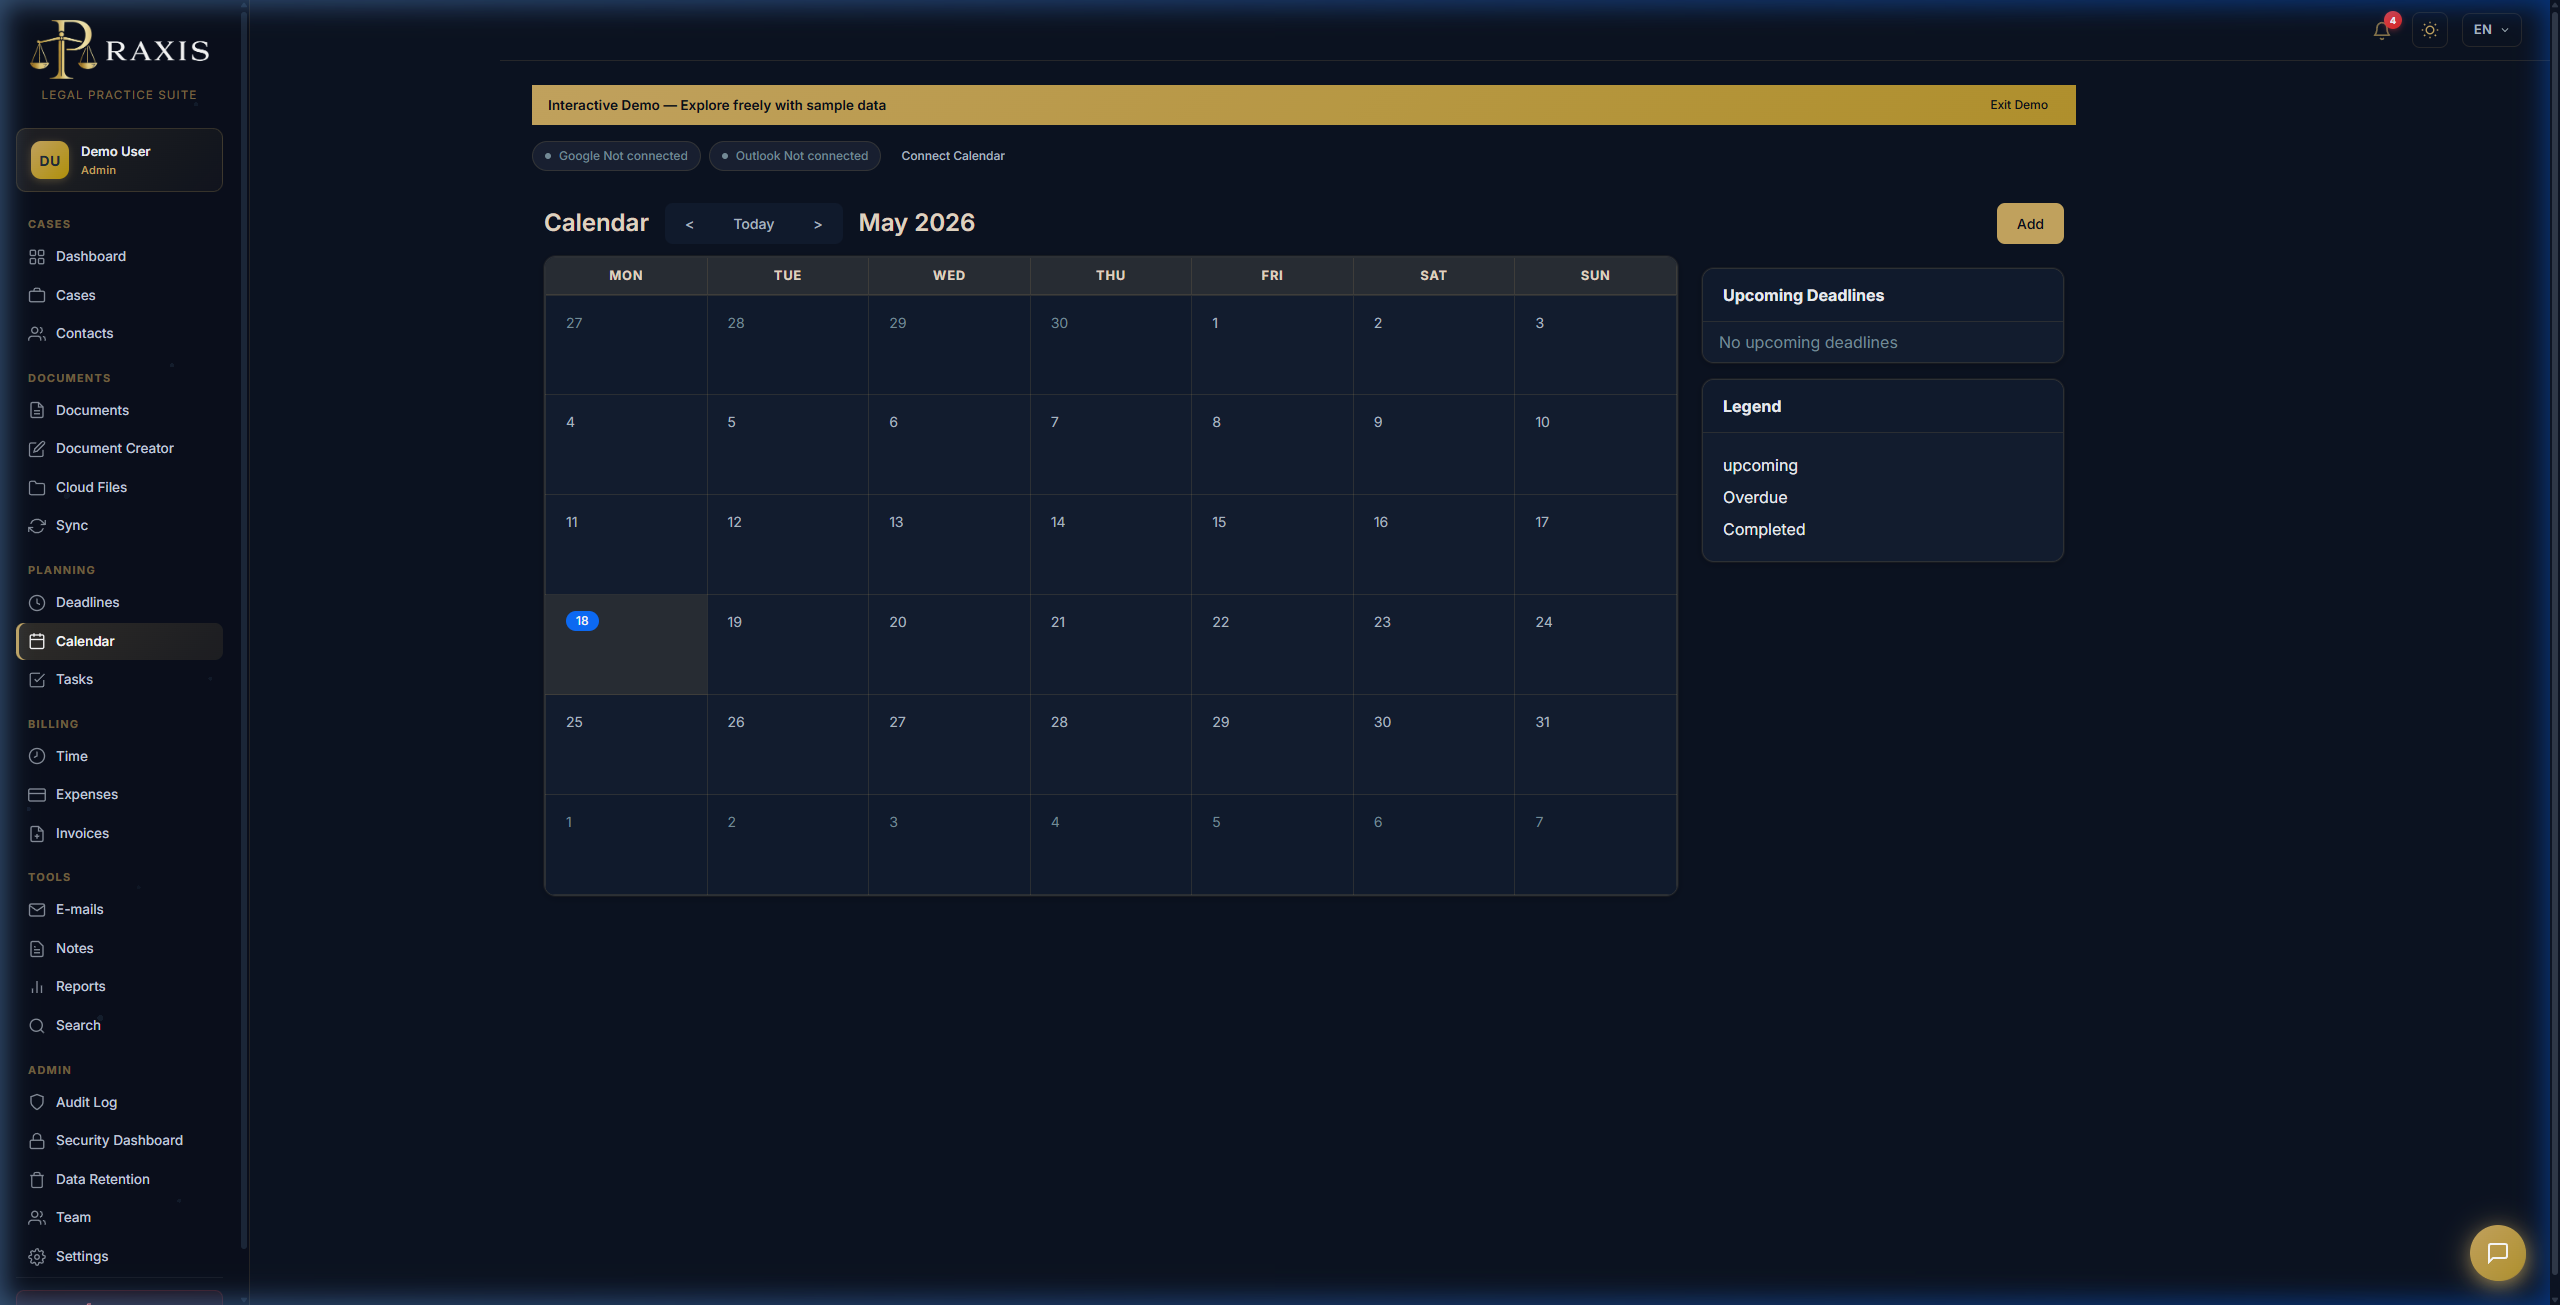Click the Document Creator pencil icon
The height and width of the screenshot is (1305, 2560).
(x=37, y=449)
